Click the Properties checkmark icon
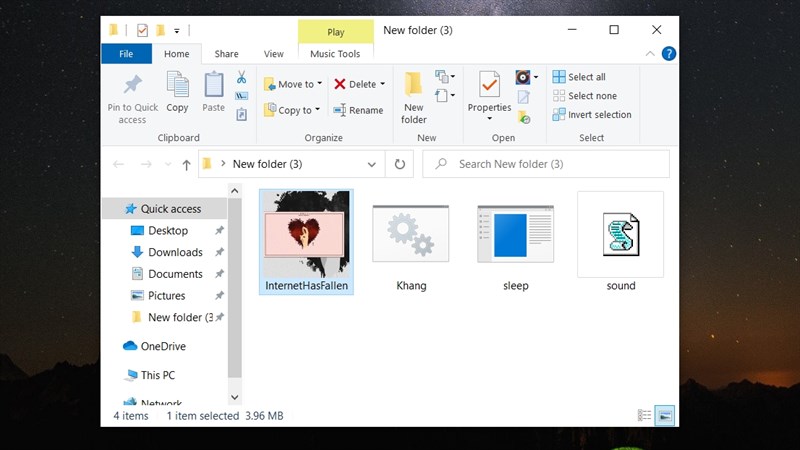The width and height of the screenshot is (800, 450). [x=489, y=85]
